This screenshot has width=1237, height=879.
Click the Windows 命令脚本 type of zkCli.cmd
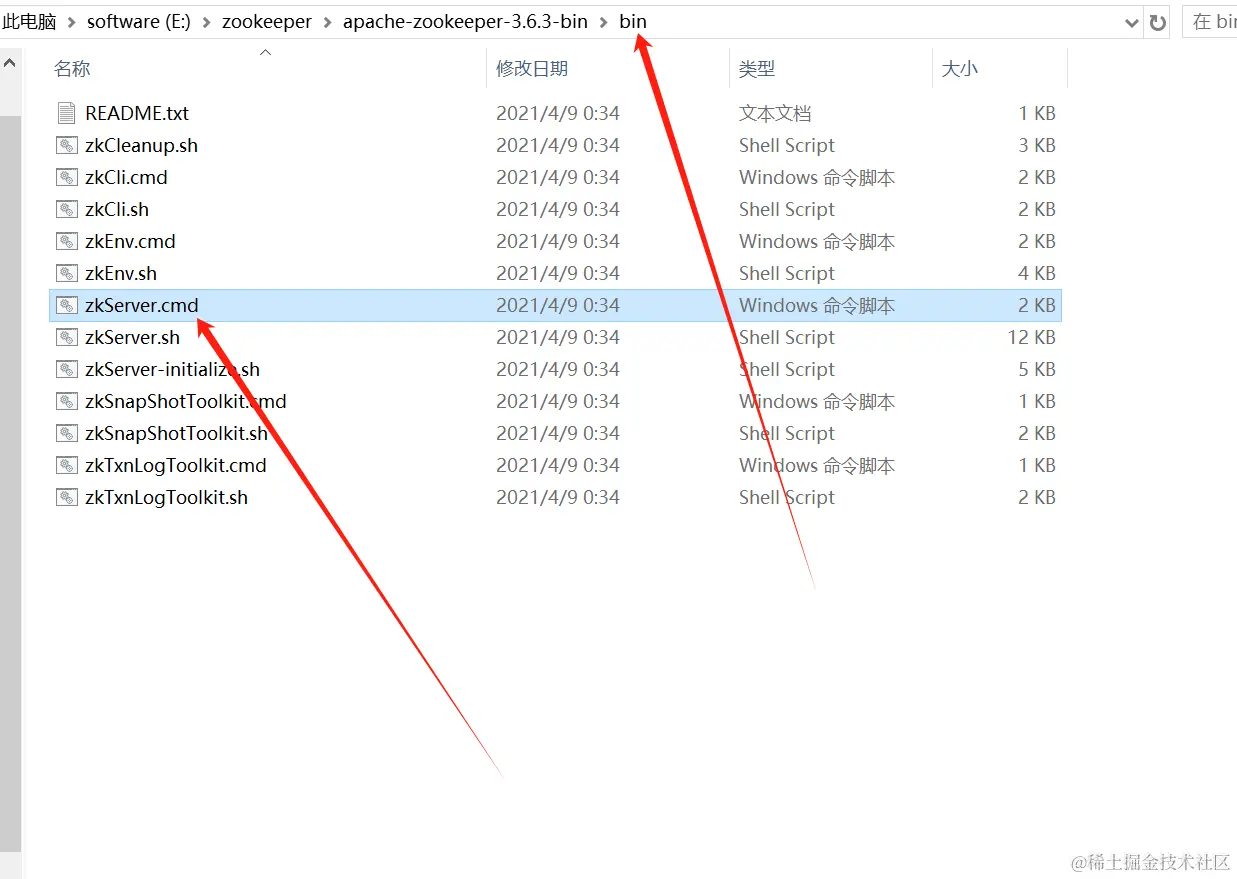(817, 177)
